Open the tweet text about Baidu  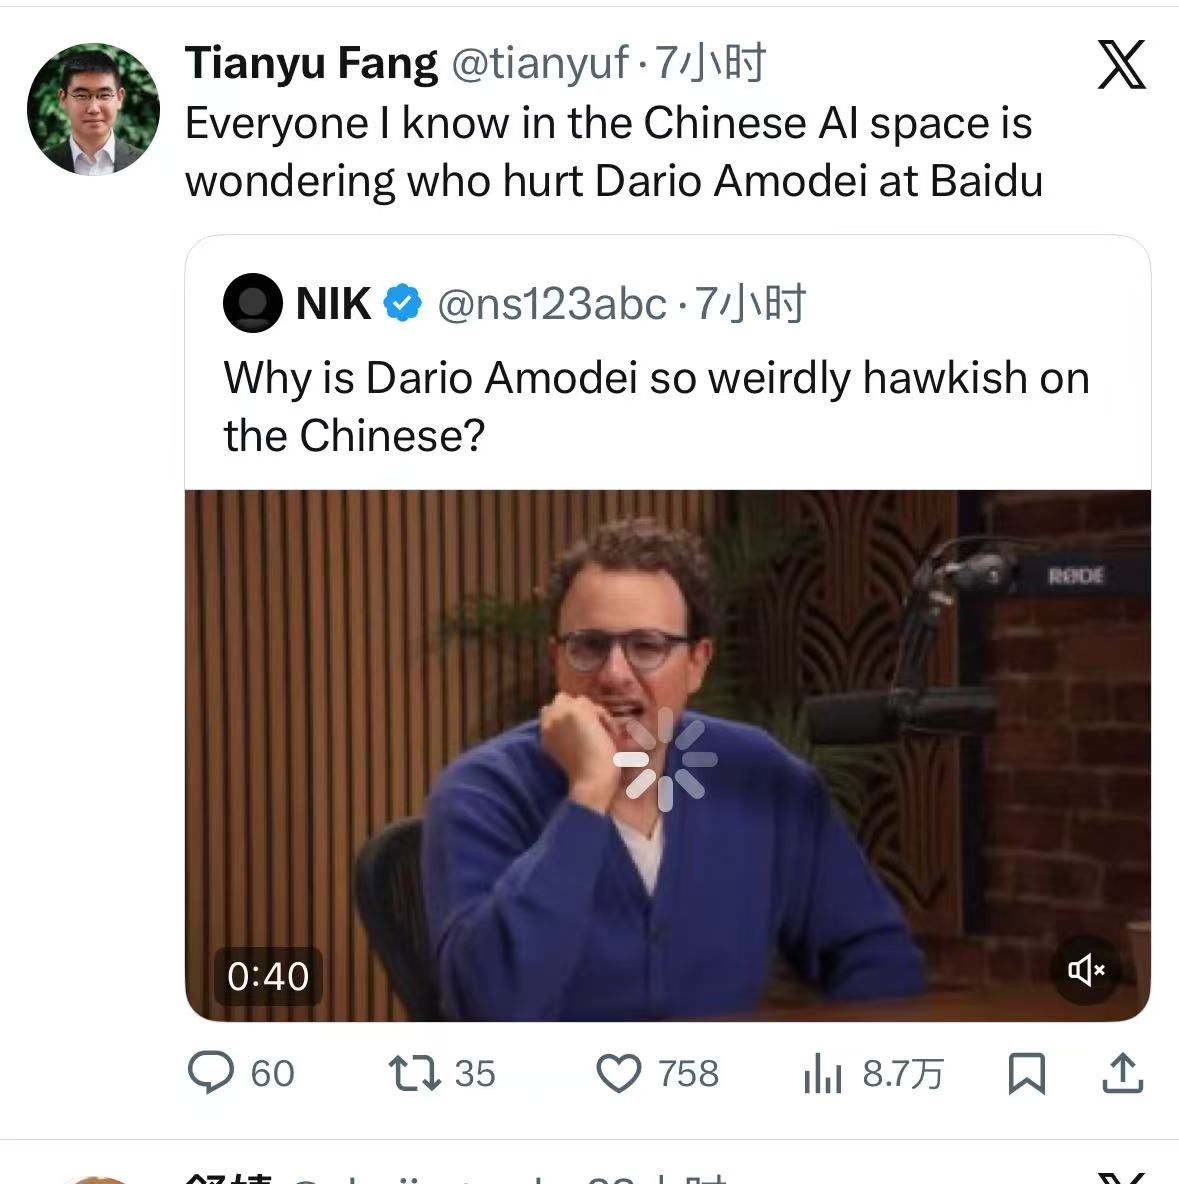coord(614,152)
